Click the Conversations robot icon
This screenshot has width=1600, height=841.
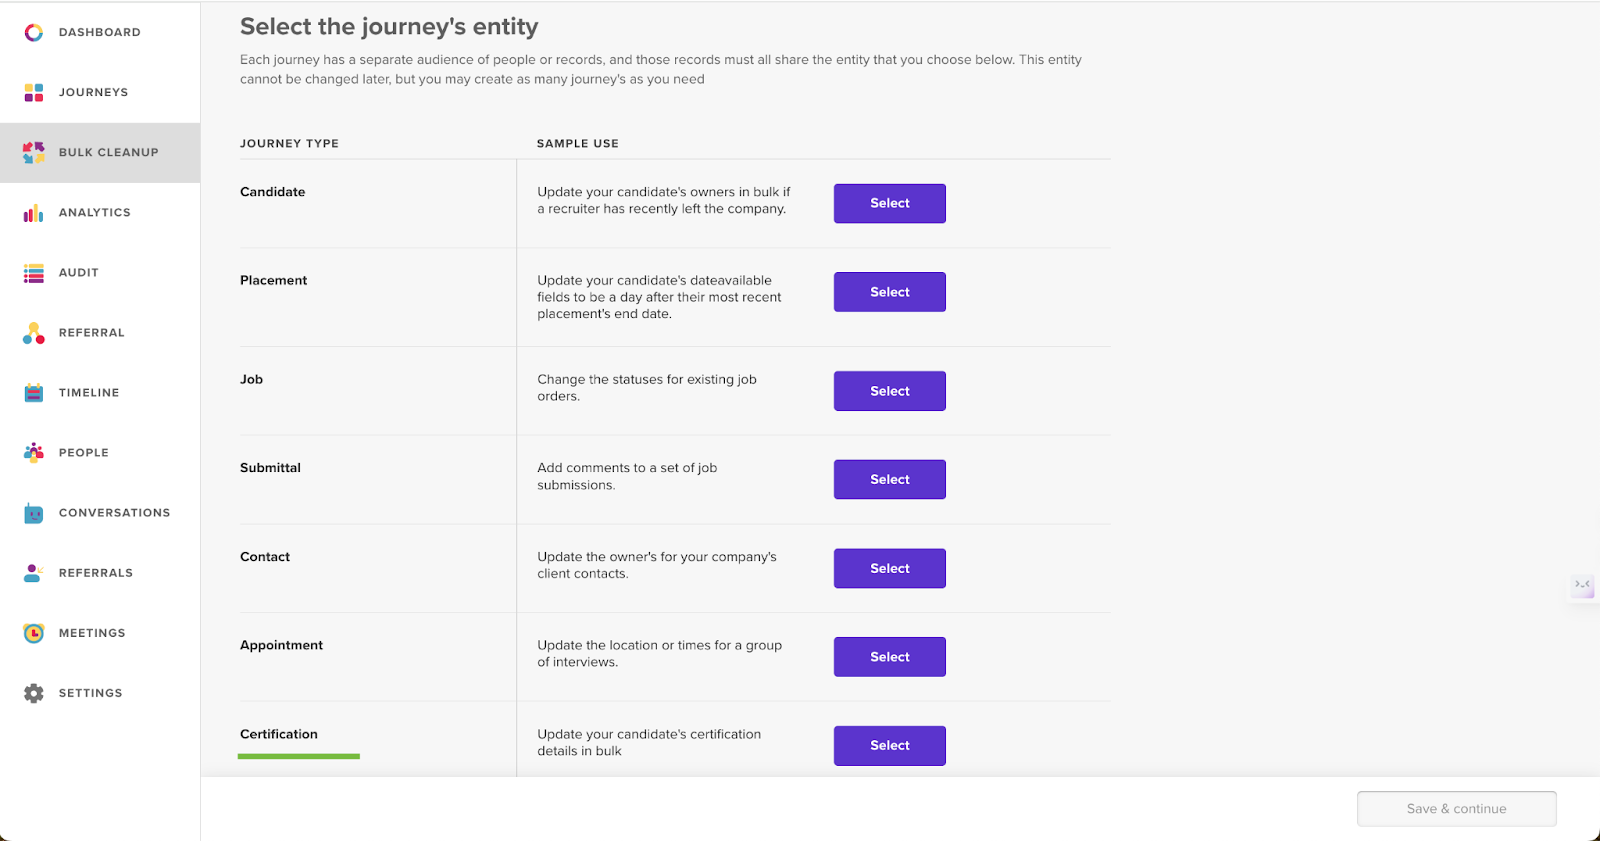(x=34, y=513)
